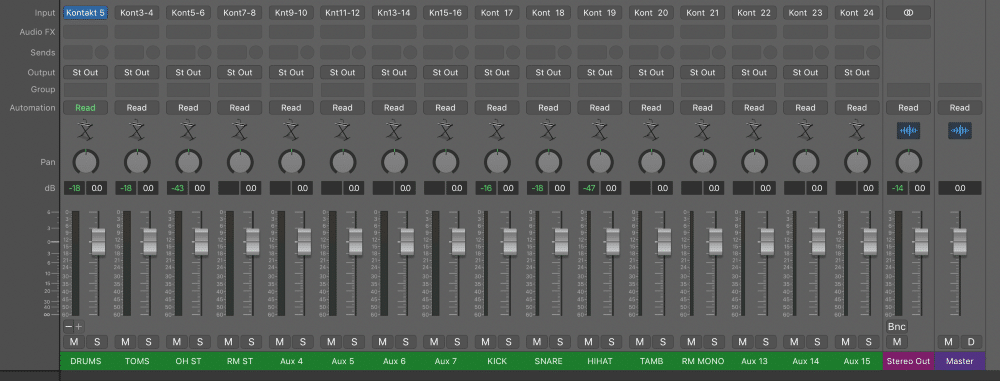
Task: Open the TOMS St Out output menu
Action: (136, 73)
